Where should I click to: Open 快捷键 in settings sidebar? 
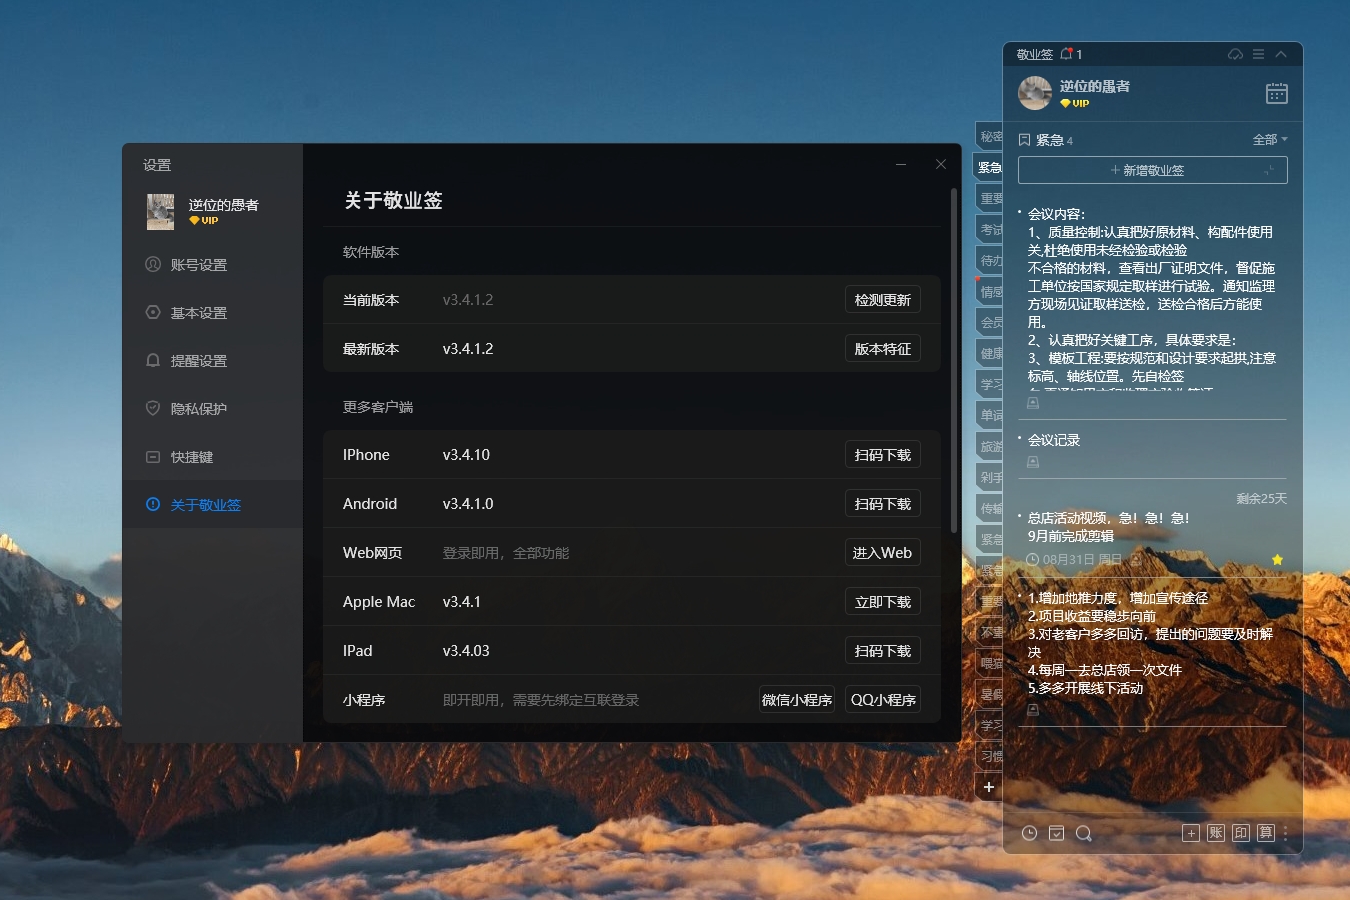tap(212, 457)
